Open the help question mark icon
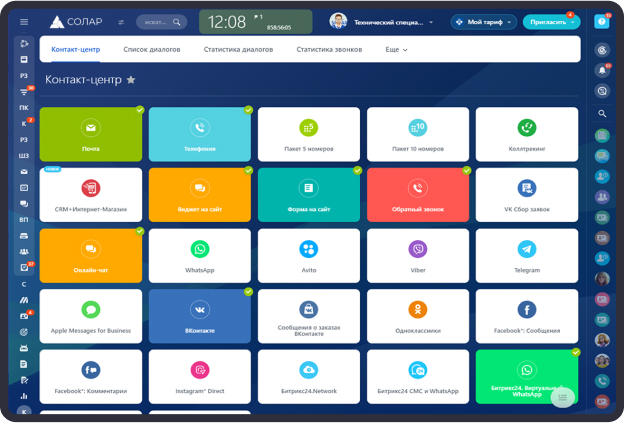Viewport: 624px width, 423px height. pos(602,21)
